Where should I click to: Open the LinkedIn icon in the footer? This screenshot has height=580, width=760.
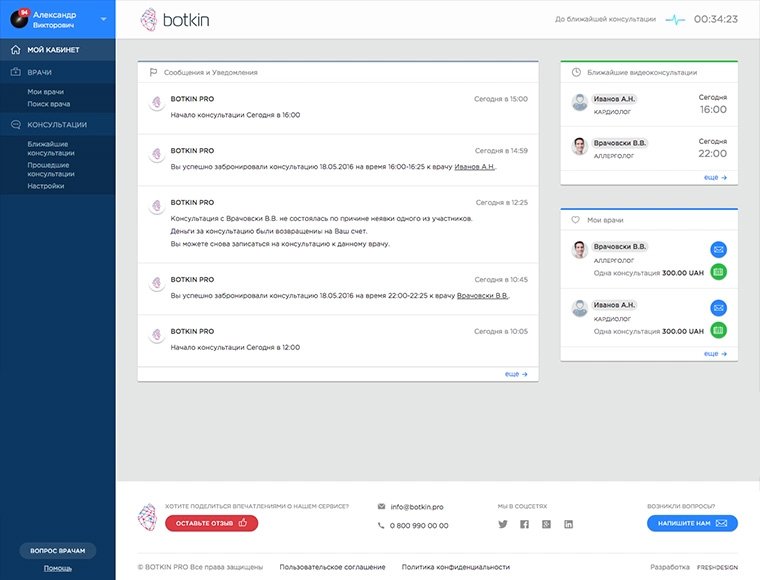[x=568, y=524]
